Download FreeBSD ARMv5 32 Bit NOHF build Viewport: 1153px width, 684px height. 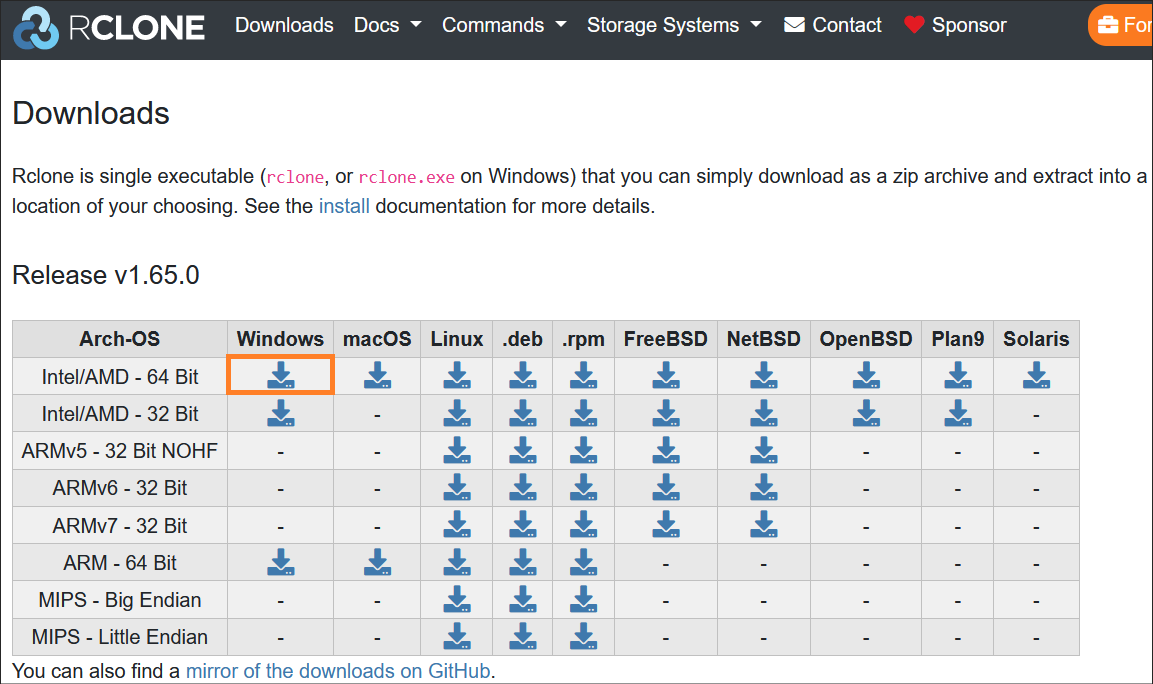pos(665,450)
